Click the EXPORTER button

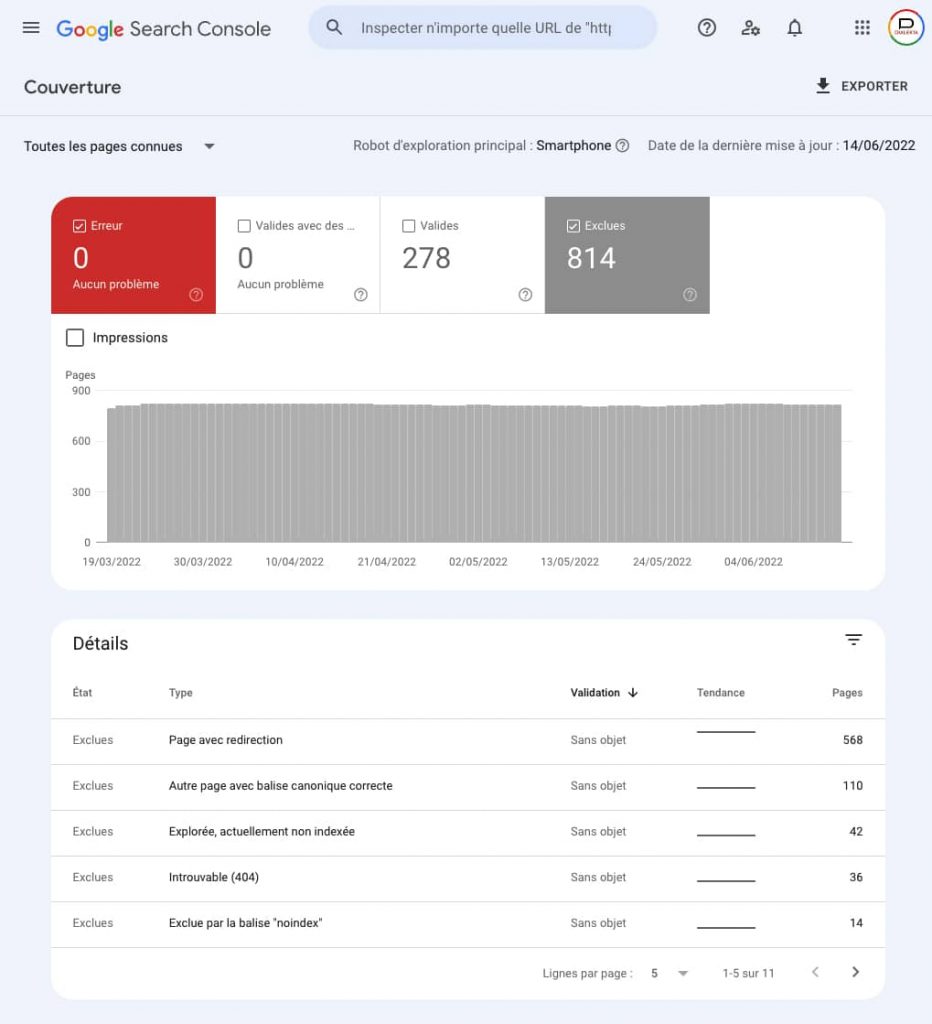(862, 86)
